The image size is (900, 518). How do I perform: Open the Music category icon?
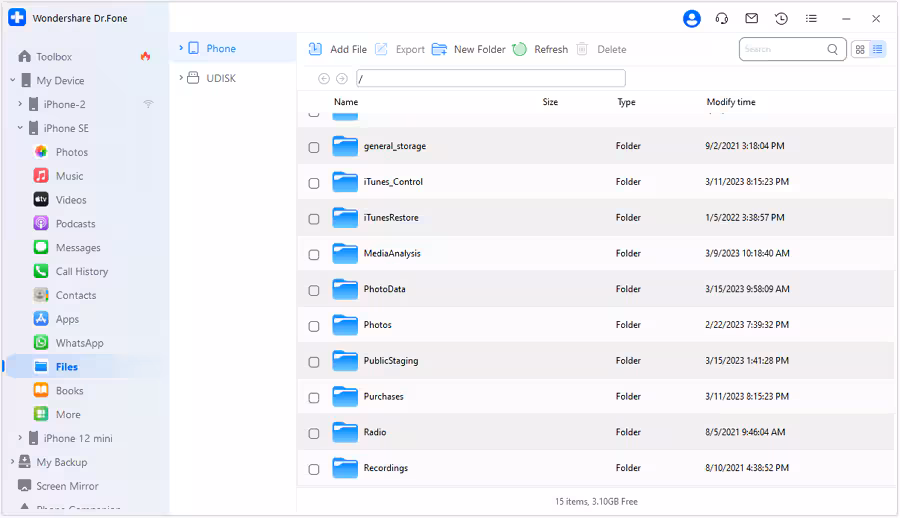click(41, 176)
